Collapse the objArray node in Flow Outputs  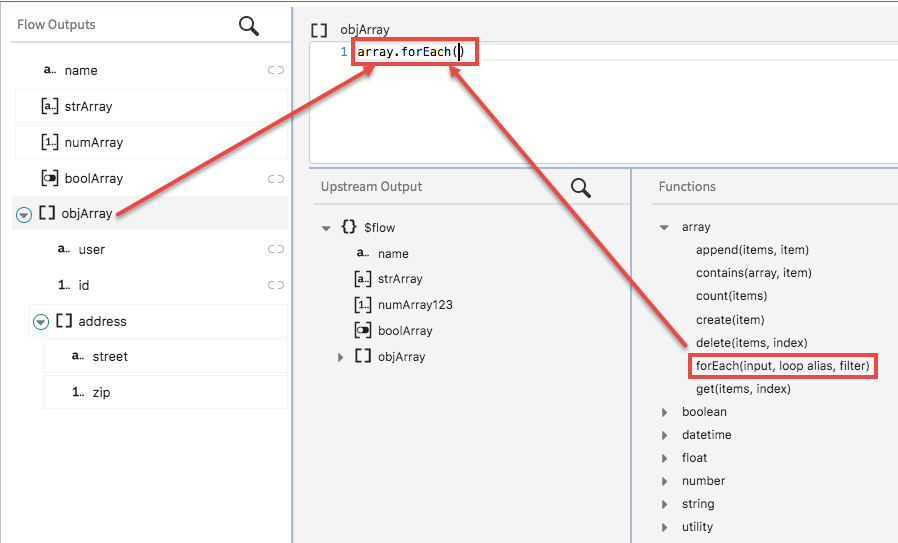(x=23, y=215)
